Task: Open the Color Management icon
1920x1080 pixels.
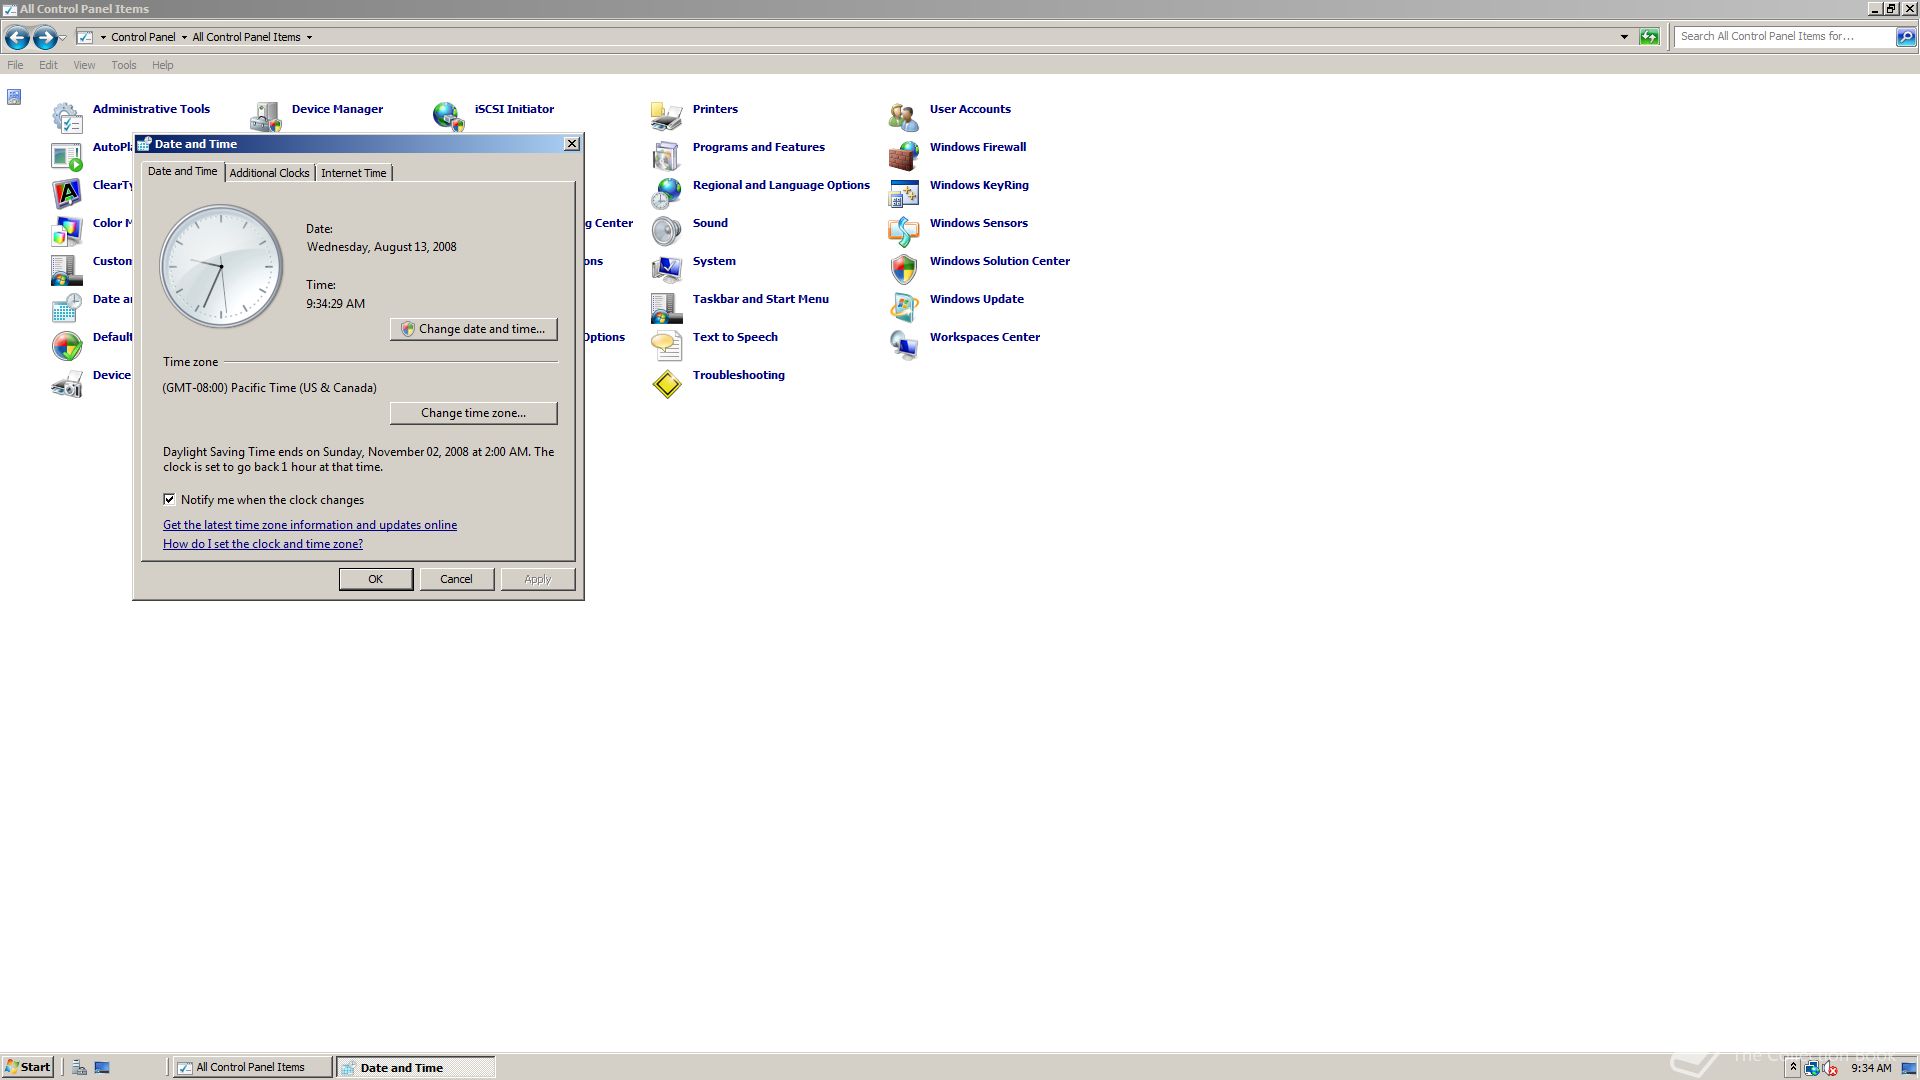Action: [x=67, y=231]
